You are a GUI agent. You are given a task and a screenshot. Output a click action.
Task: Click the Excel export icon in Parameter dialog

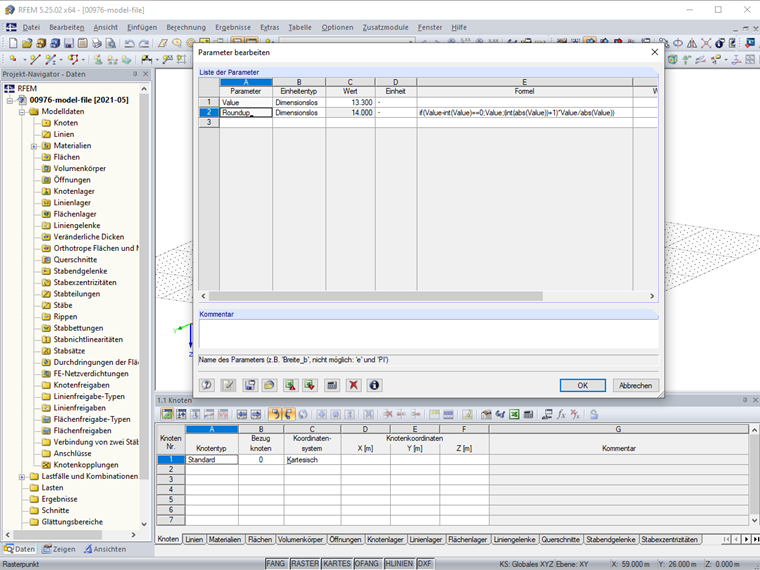(290, 385)
